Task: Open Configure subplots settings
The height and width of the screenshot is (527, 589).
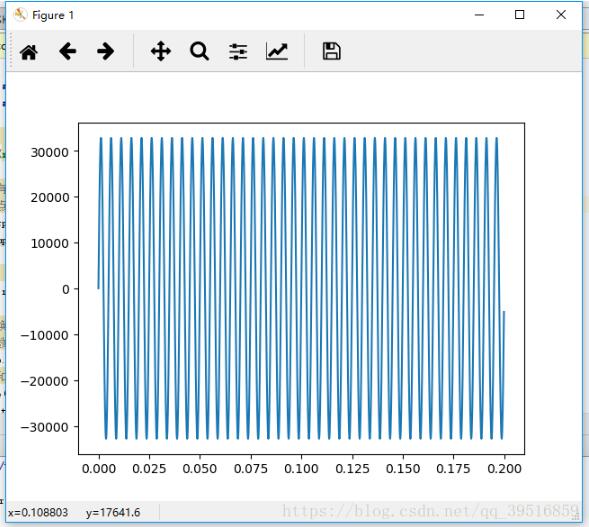Action: [238, 51]
